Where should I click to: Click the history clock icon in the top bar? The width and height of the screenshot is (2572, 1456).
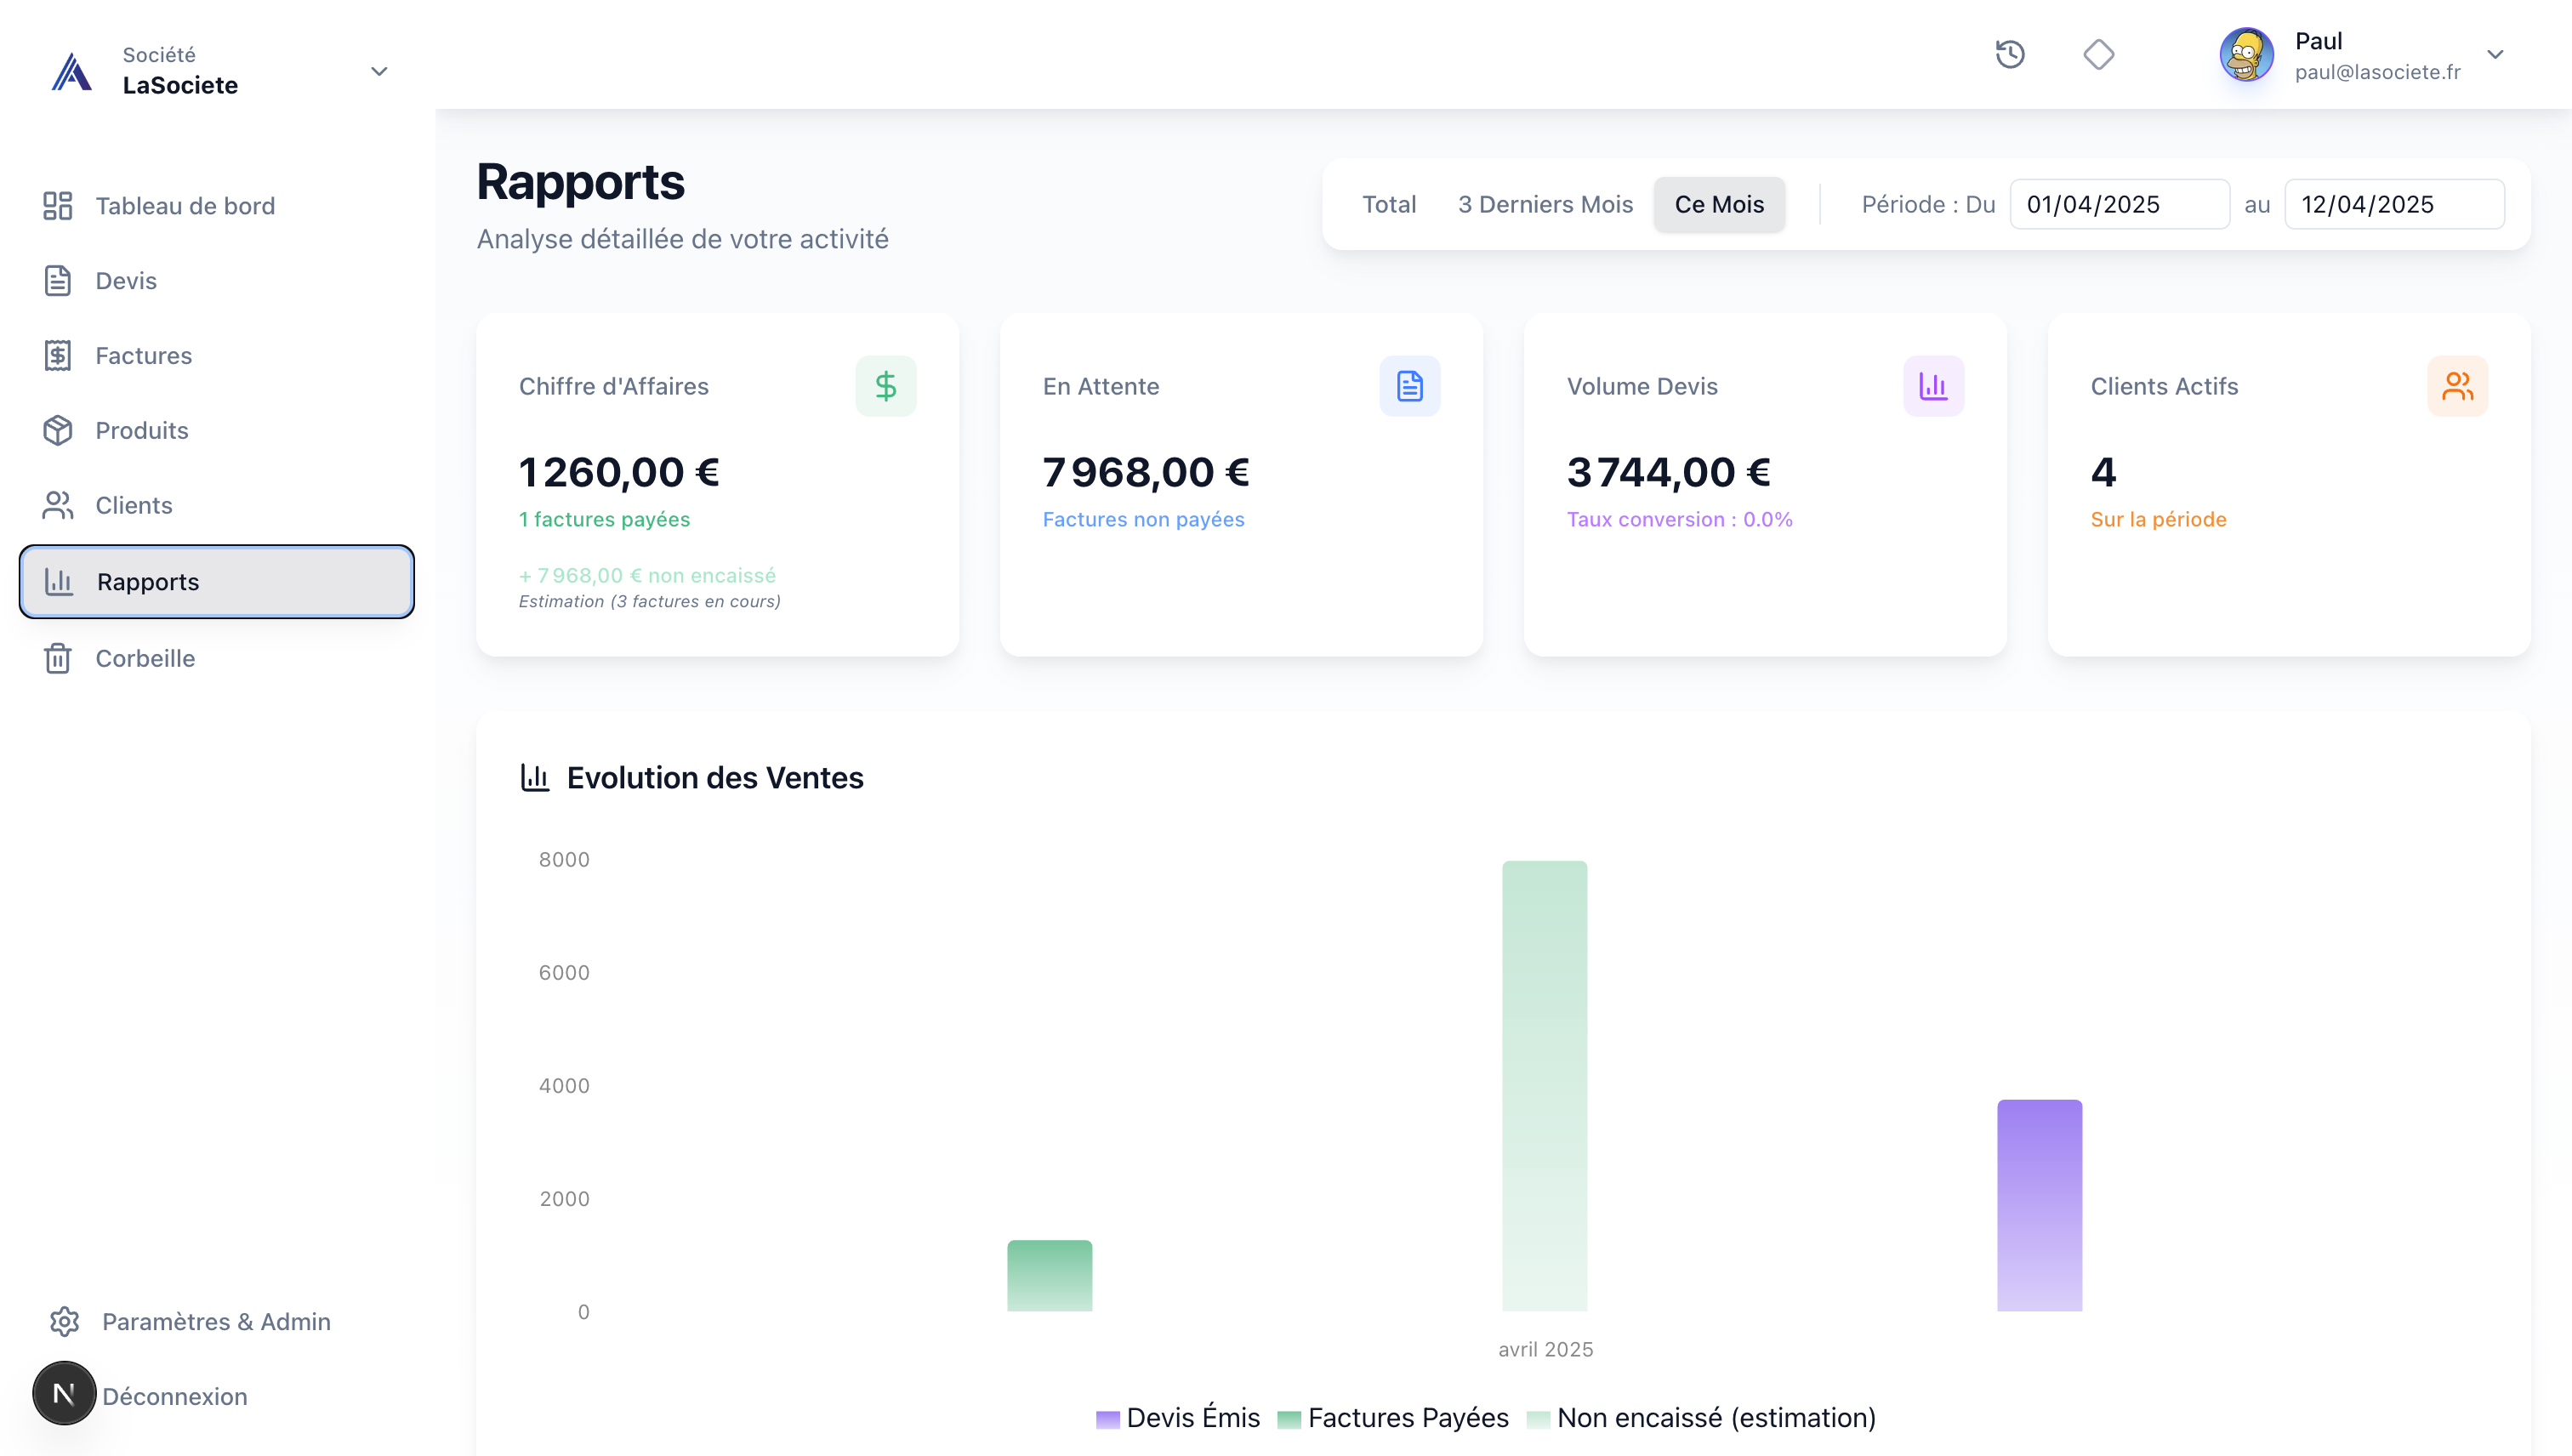(2010, 55)
